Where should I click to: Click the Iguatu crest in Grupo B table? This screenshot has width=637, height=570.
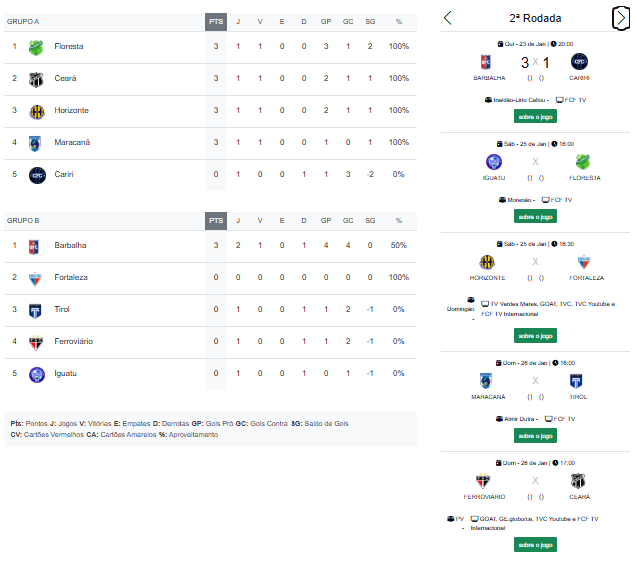pos(37,375)
